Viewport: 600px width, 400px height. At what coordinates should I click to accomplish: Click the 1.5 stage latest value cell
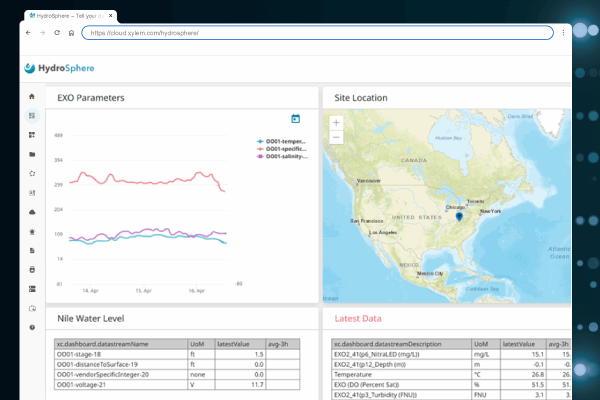pos(240,354)
